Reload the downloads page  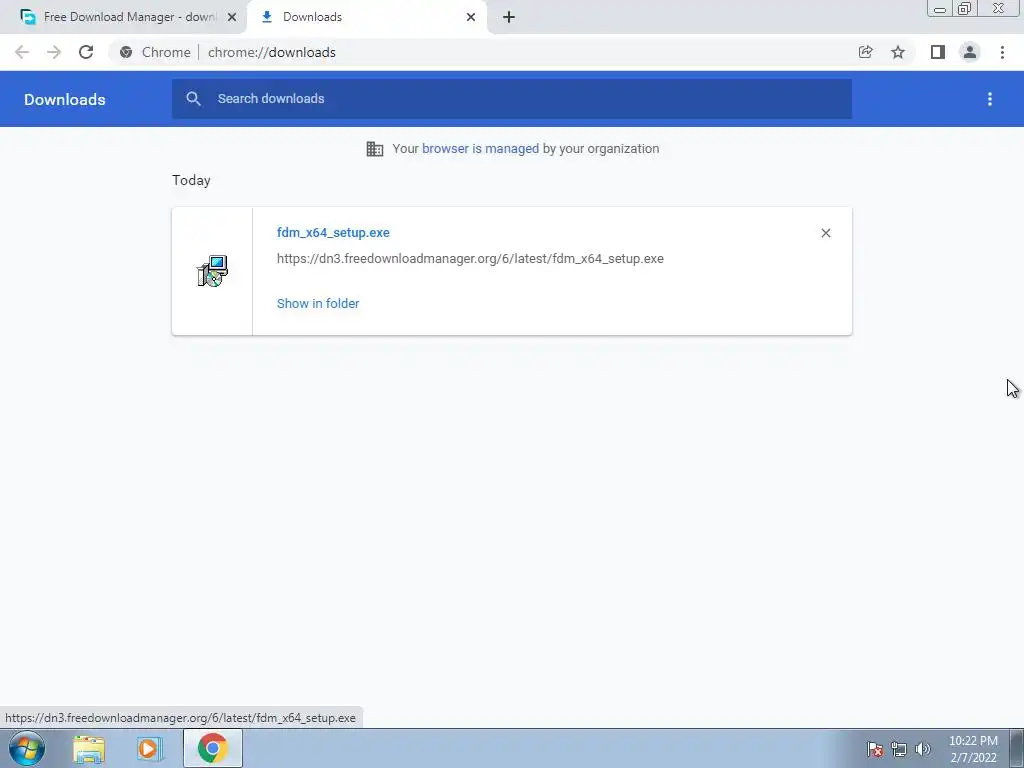click(x=86, y=52)
